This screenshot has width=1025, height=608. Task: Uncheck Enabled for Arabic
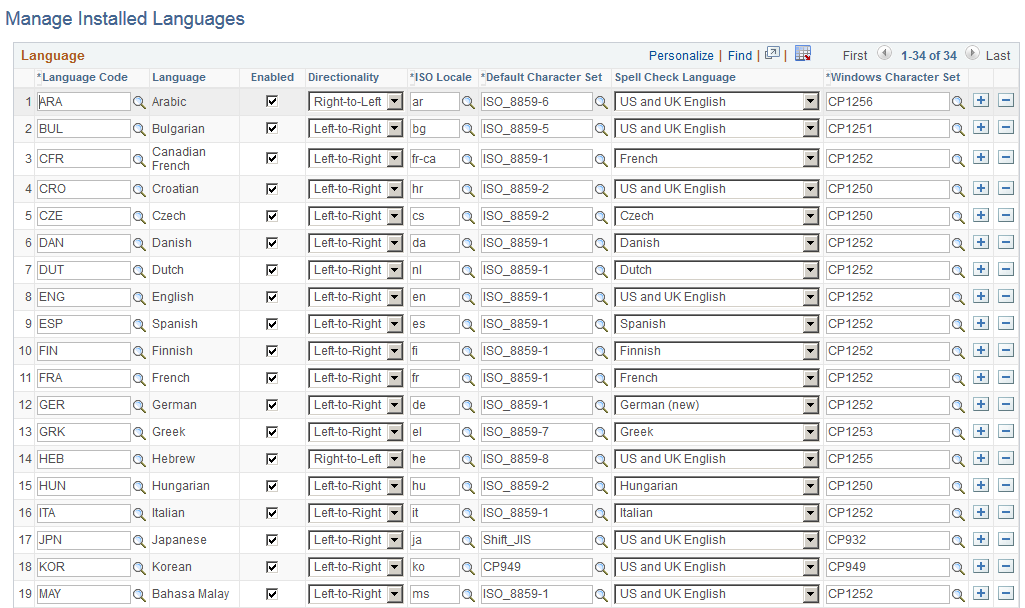(x=272, y=101)
